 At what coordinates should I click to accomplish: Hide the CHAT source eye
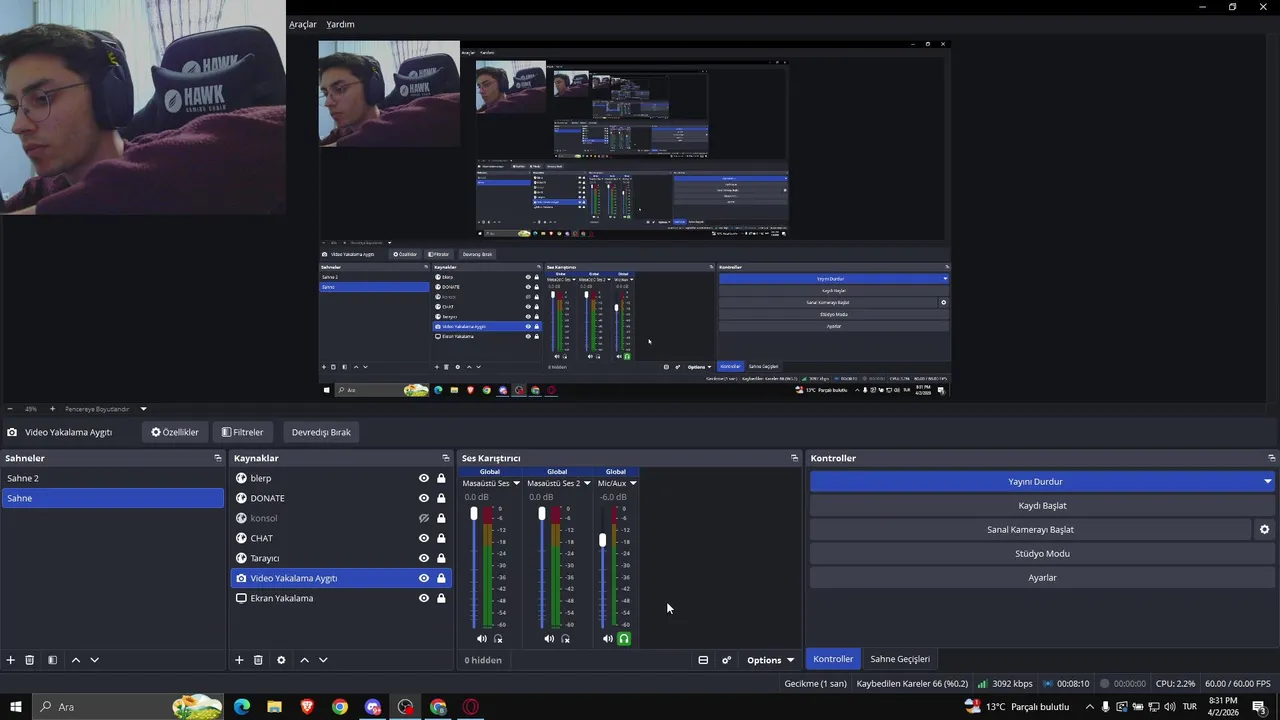tap(424, 538)
